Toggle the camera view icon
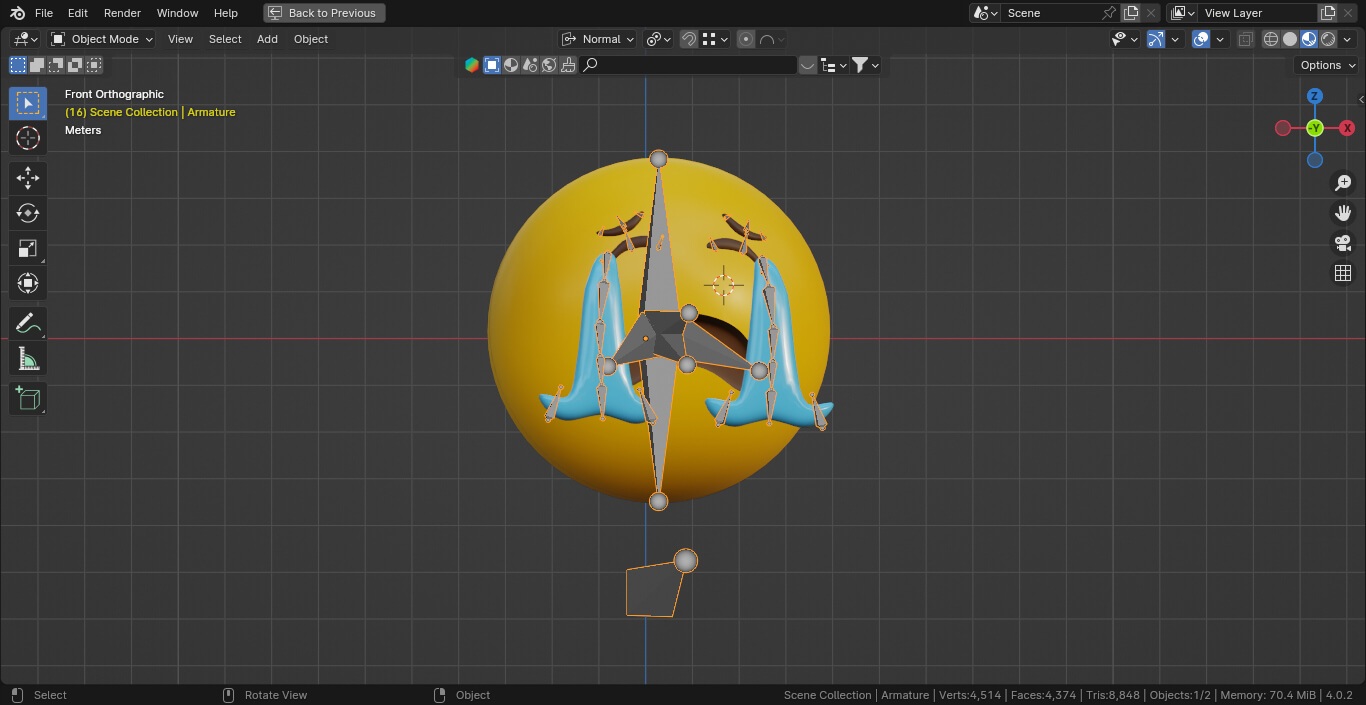 point(1343,243)
